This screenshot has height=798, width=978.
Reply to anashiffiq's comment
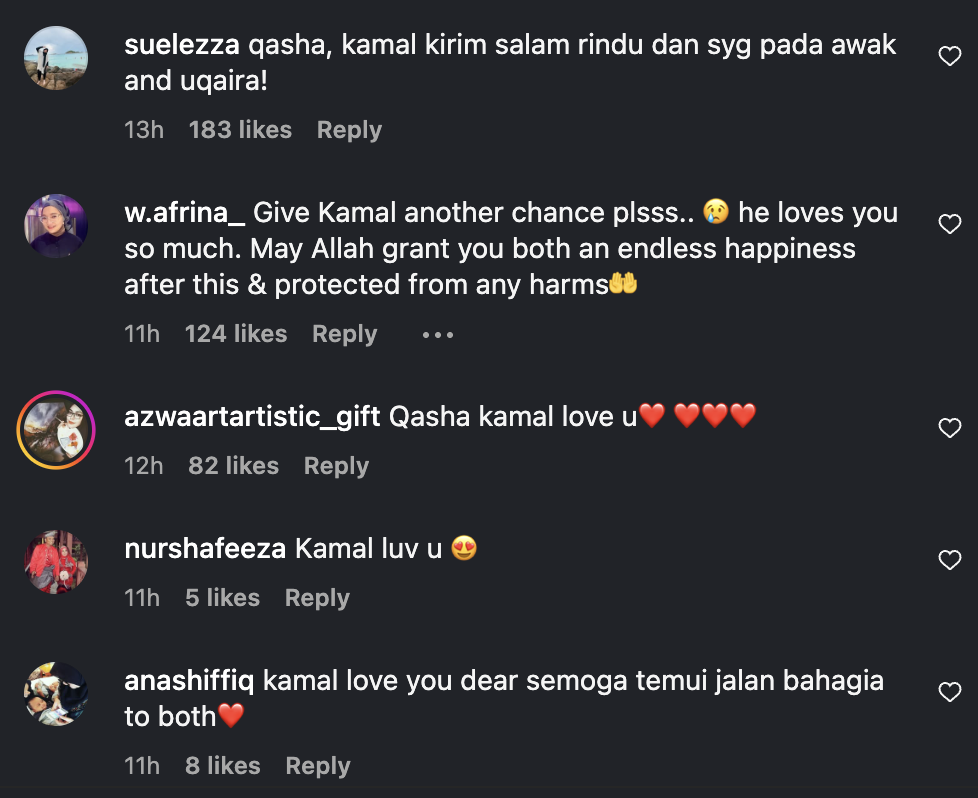click(317, 766)
